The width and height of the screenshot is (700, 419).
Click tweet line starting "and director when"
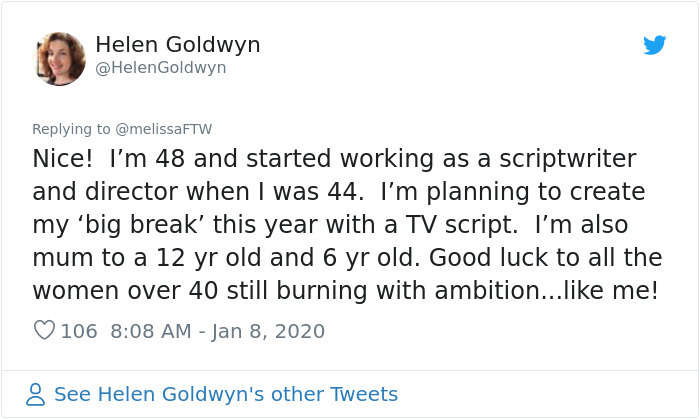[338, 192]
